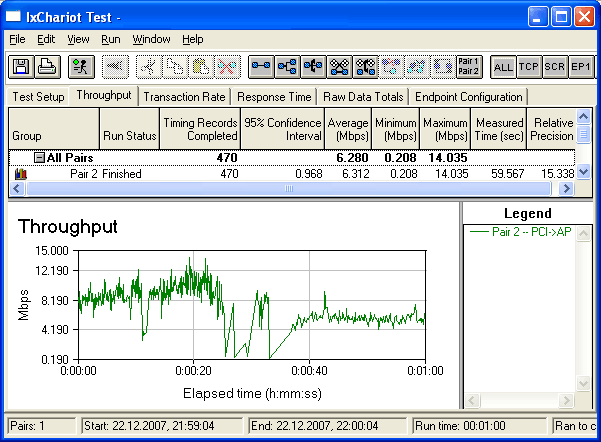Click the Add Multicast Group icon
The image size is (601, 442).
click(x=287, y=67)
